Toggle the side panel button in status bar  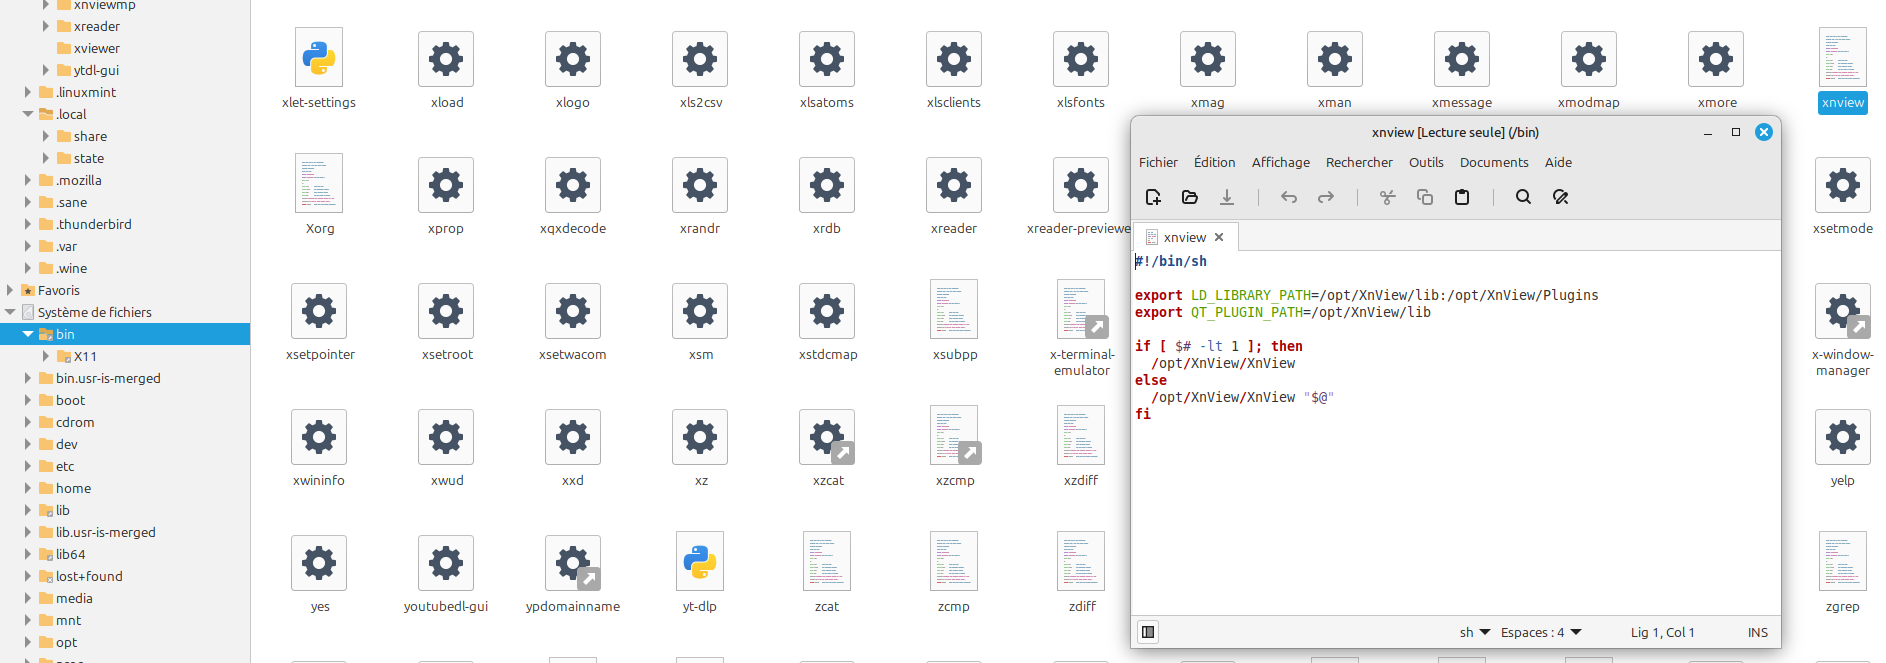point(1148,632)
